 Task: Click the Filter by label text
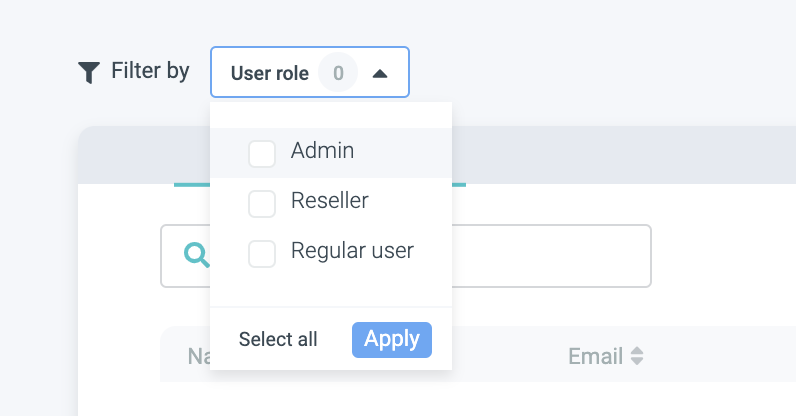[x=150, y=72]
